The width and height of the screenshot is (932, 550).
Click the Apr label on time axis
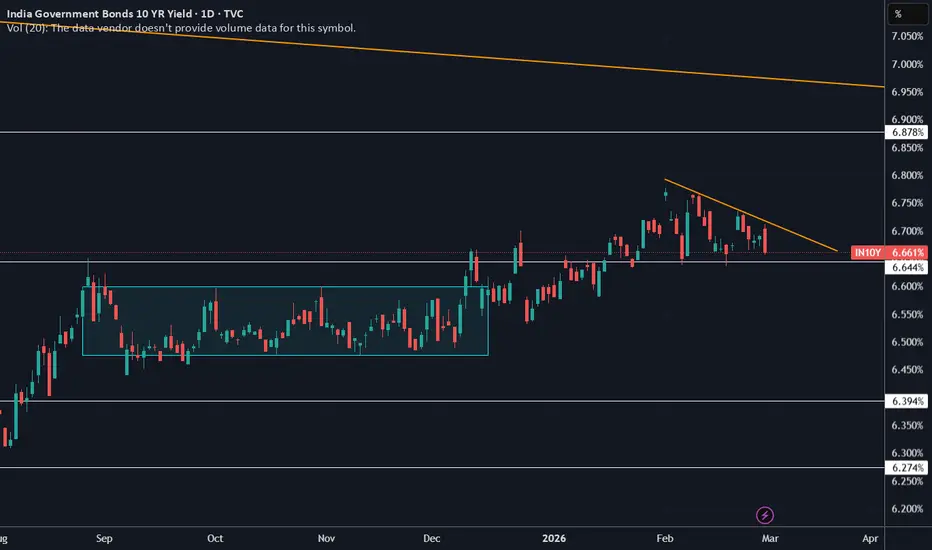870,538
